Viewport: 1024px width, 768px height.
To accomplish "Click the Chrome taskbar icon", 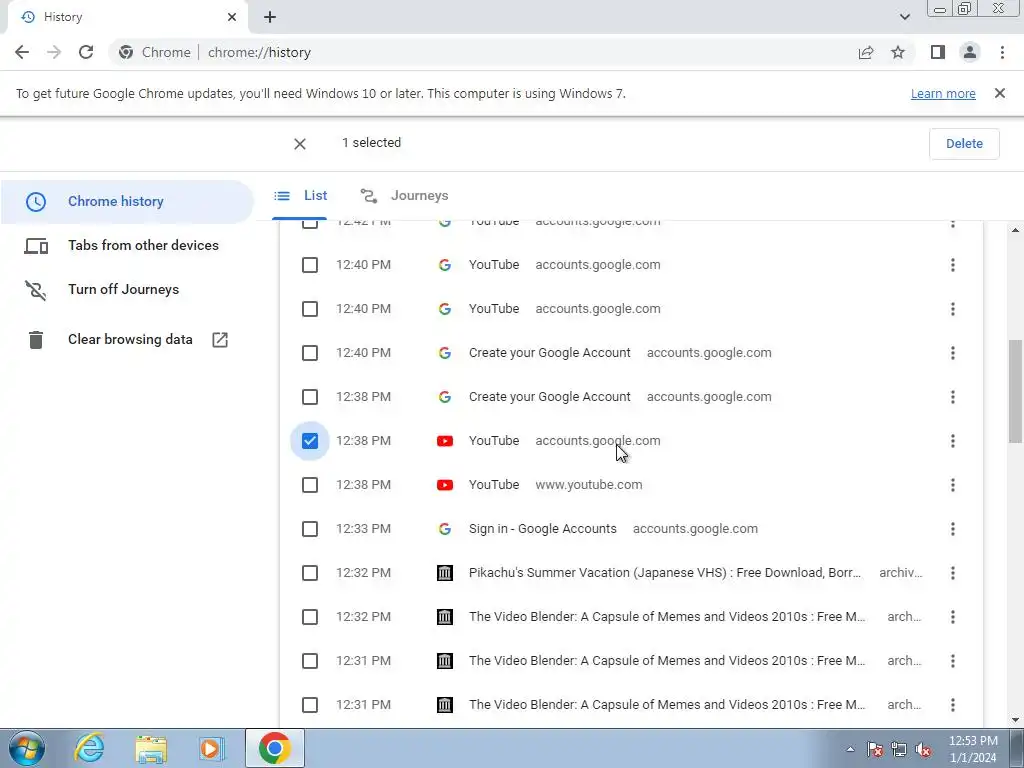I will pos(274,748).
